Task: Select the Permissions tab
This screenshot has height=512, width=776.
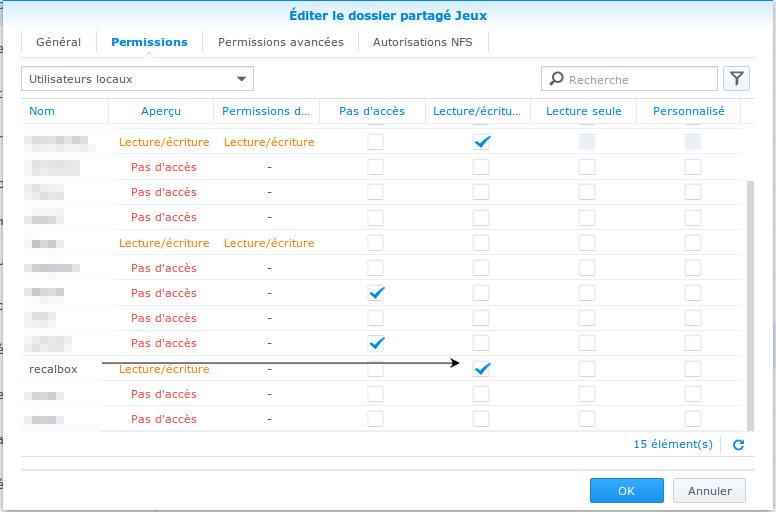Action: click(149, 42)
